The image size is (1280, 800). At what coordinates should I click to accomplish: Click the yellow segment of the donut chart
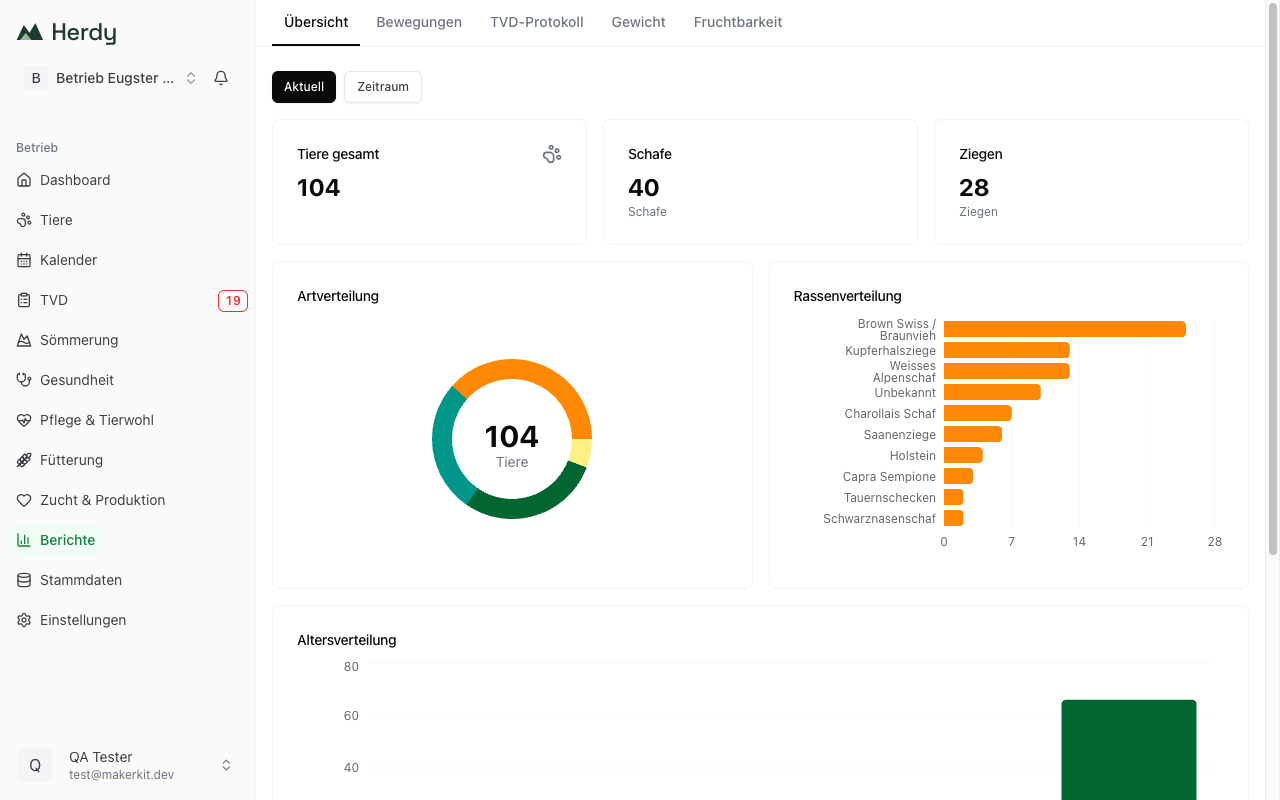[580, 452]
